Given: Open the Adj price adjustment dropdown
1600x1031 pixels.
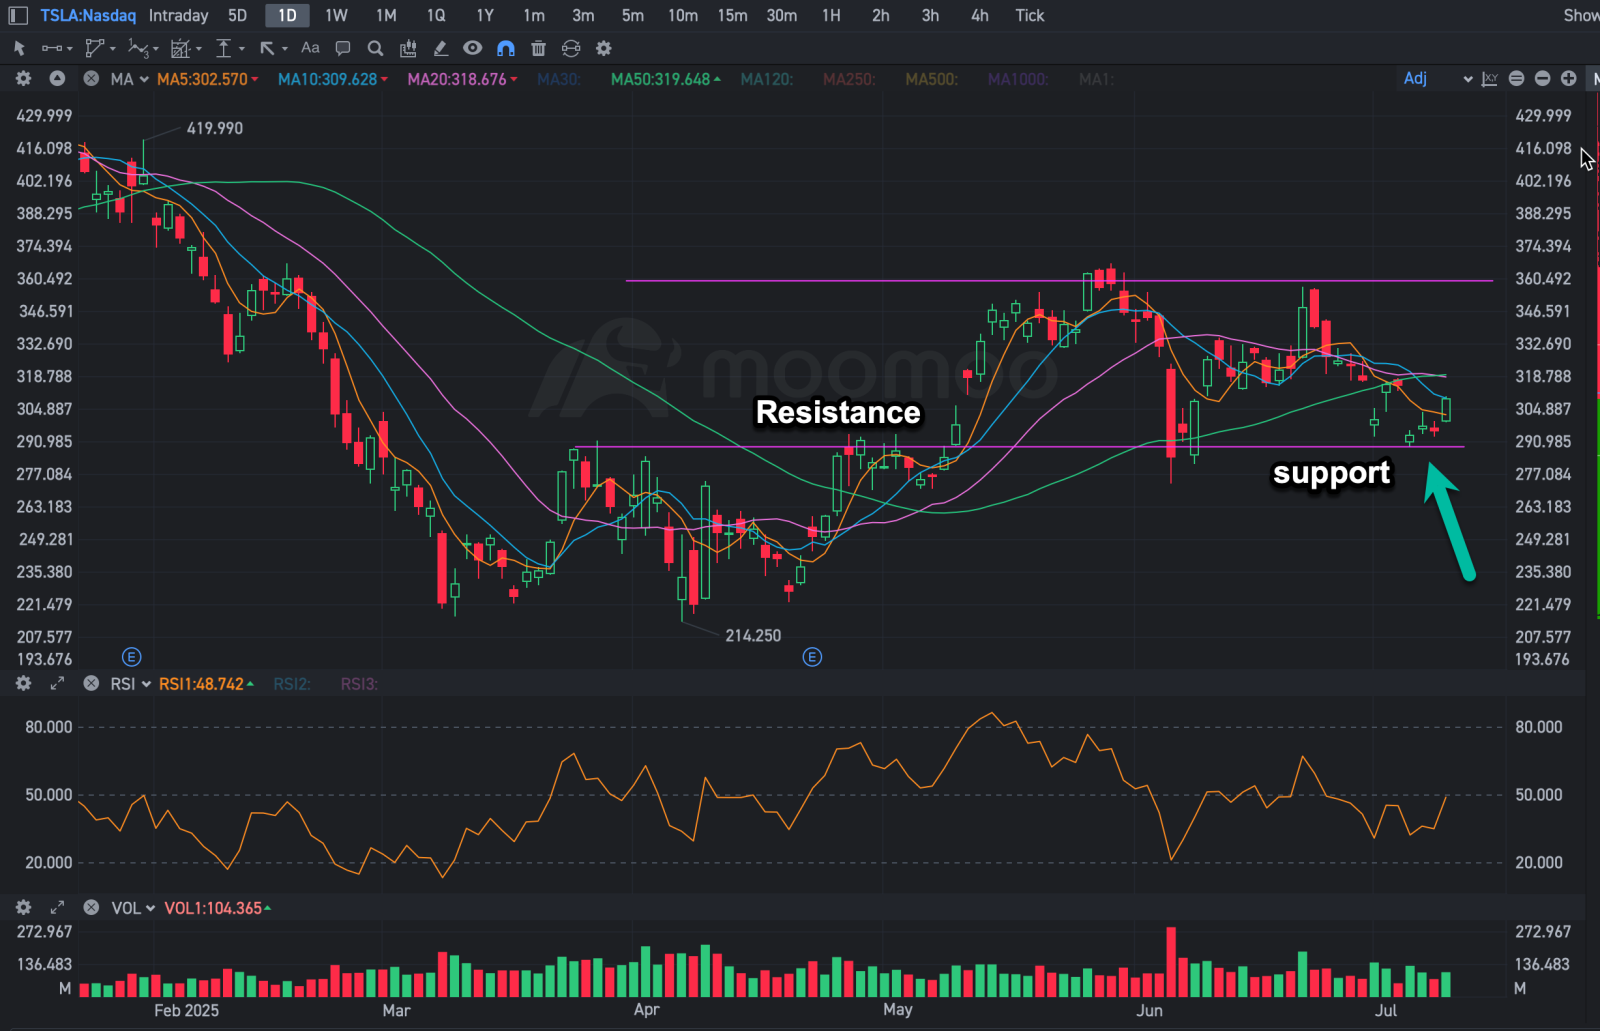Looking at the screenshot, I should click(1438, 79).
